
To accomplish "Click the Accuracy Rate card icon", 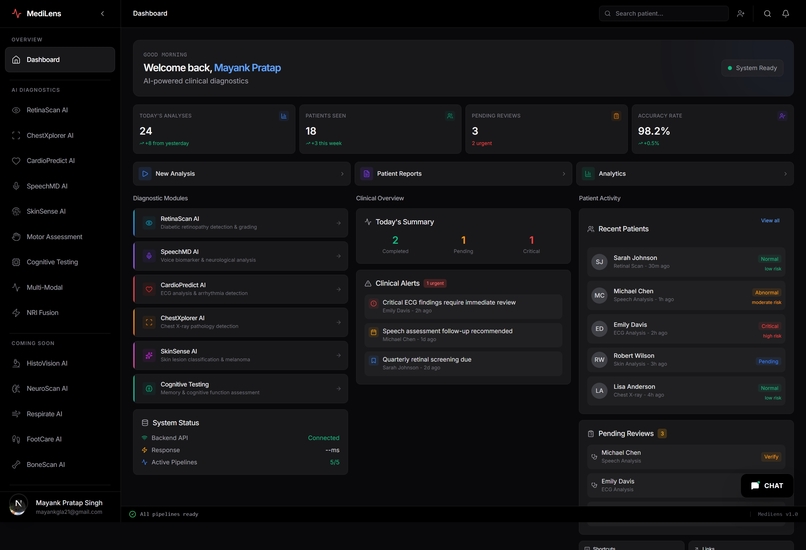I will (x=782, y=116).
